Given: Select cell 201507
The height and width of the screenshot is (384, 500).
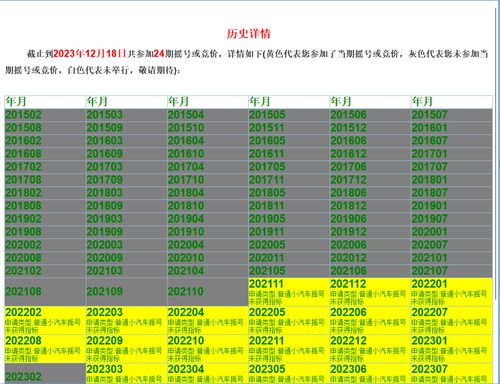Looking at the screenshot, I should point(452,115).
